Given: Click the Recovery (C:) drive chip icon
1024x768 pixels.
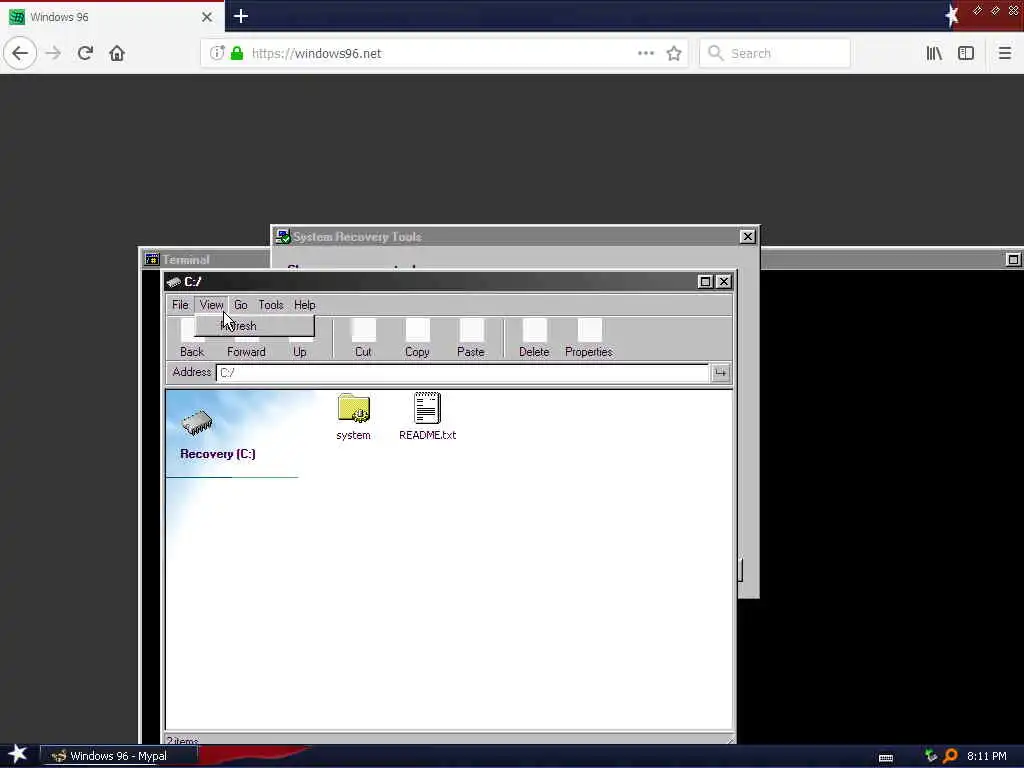Looking at the screenshot, I should (197, 423).
